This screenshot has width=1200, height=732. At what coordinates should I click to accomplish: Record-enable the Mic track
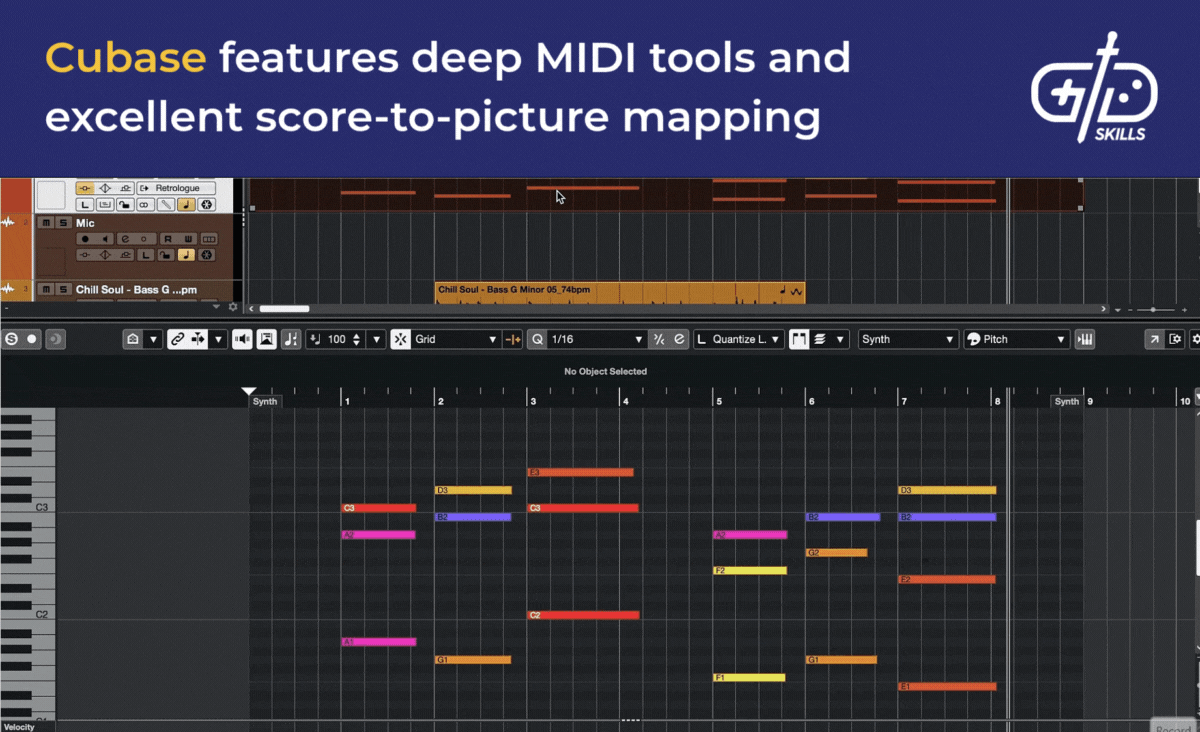pyautogui.click(x=85, y=239)
